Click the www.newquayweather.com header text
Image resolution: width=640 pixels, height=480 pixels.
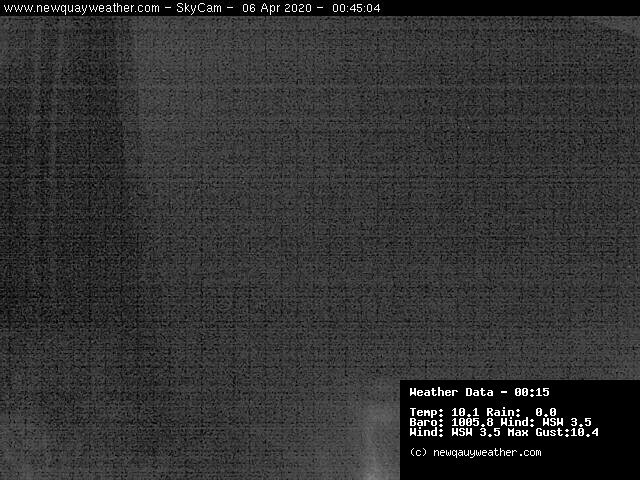[x=82, y=8]
